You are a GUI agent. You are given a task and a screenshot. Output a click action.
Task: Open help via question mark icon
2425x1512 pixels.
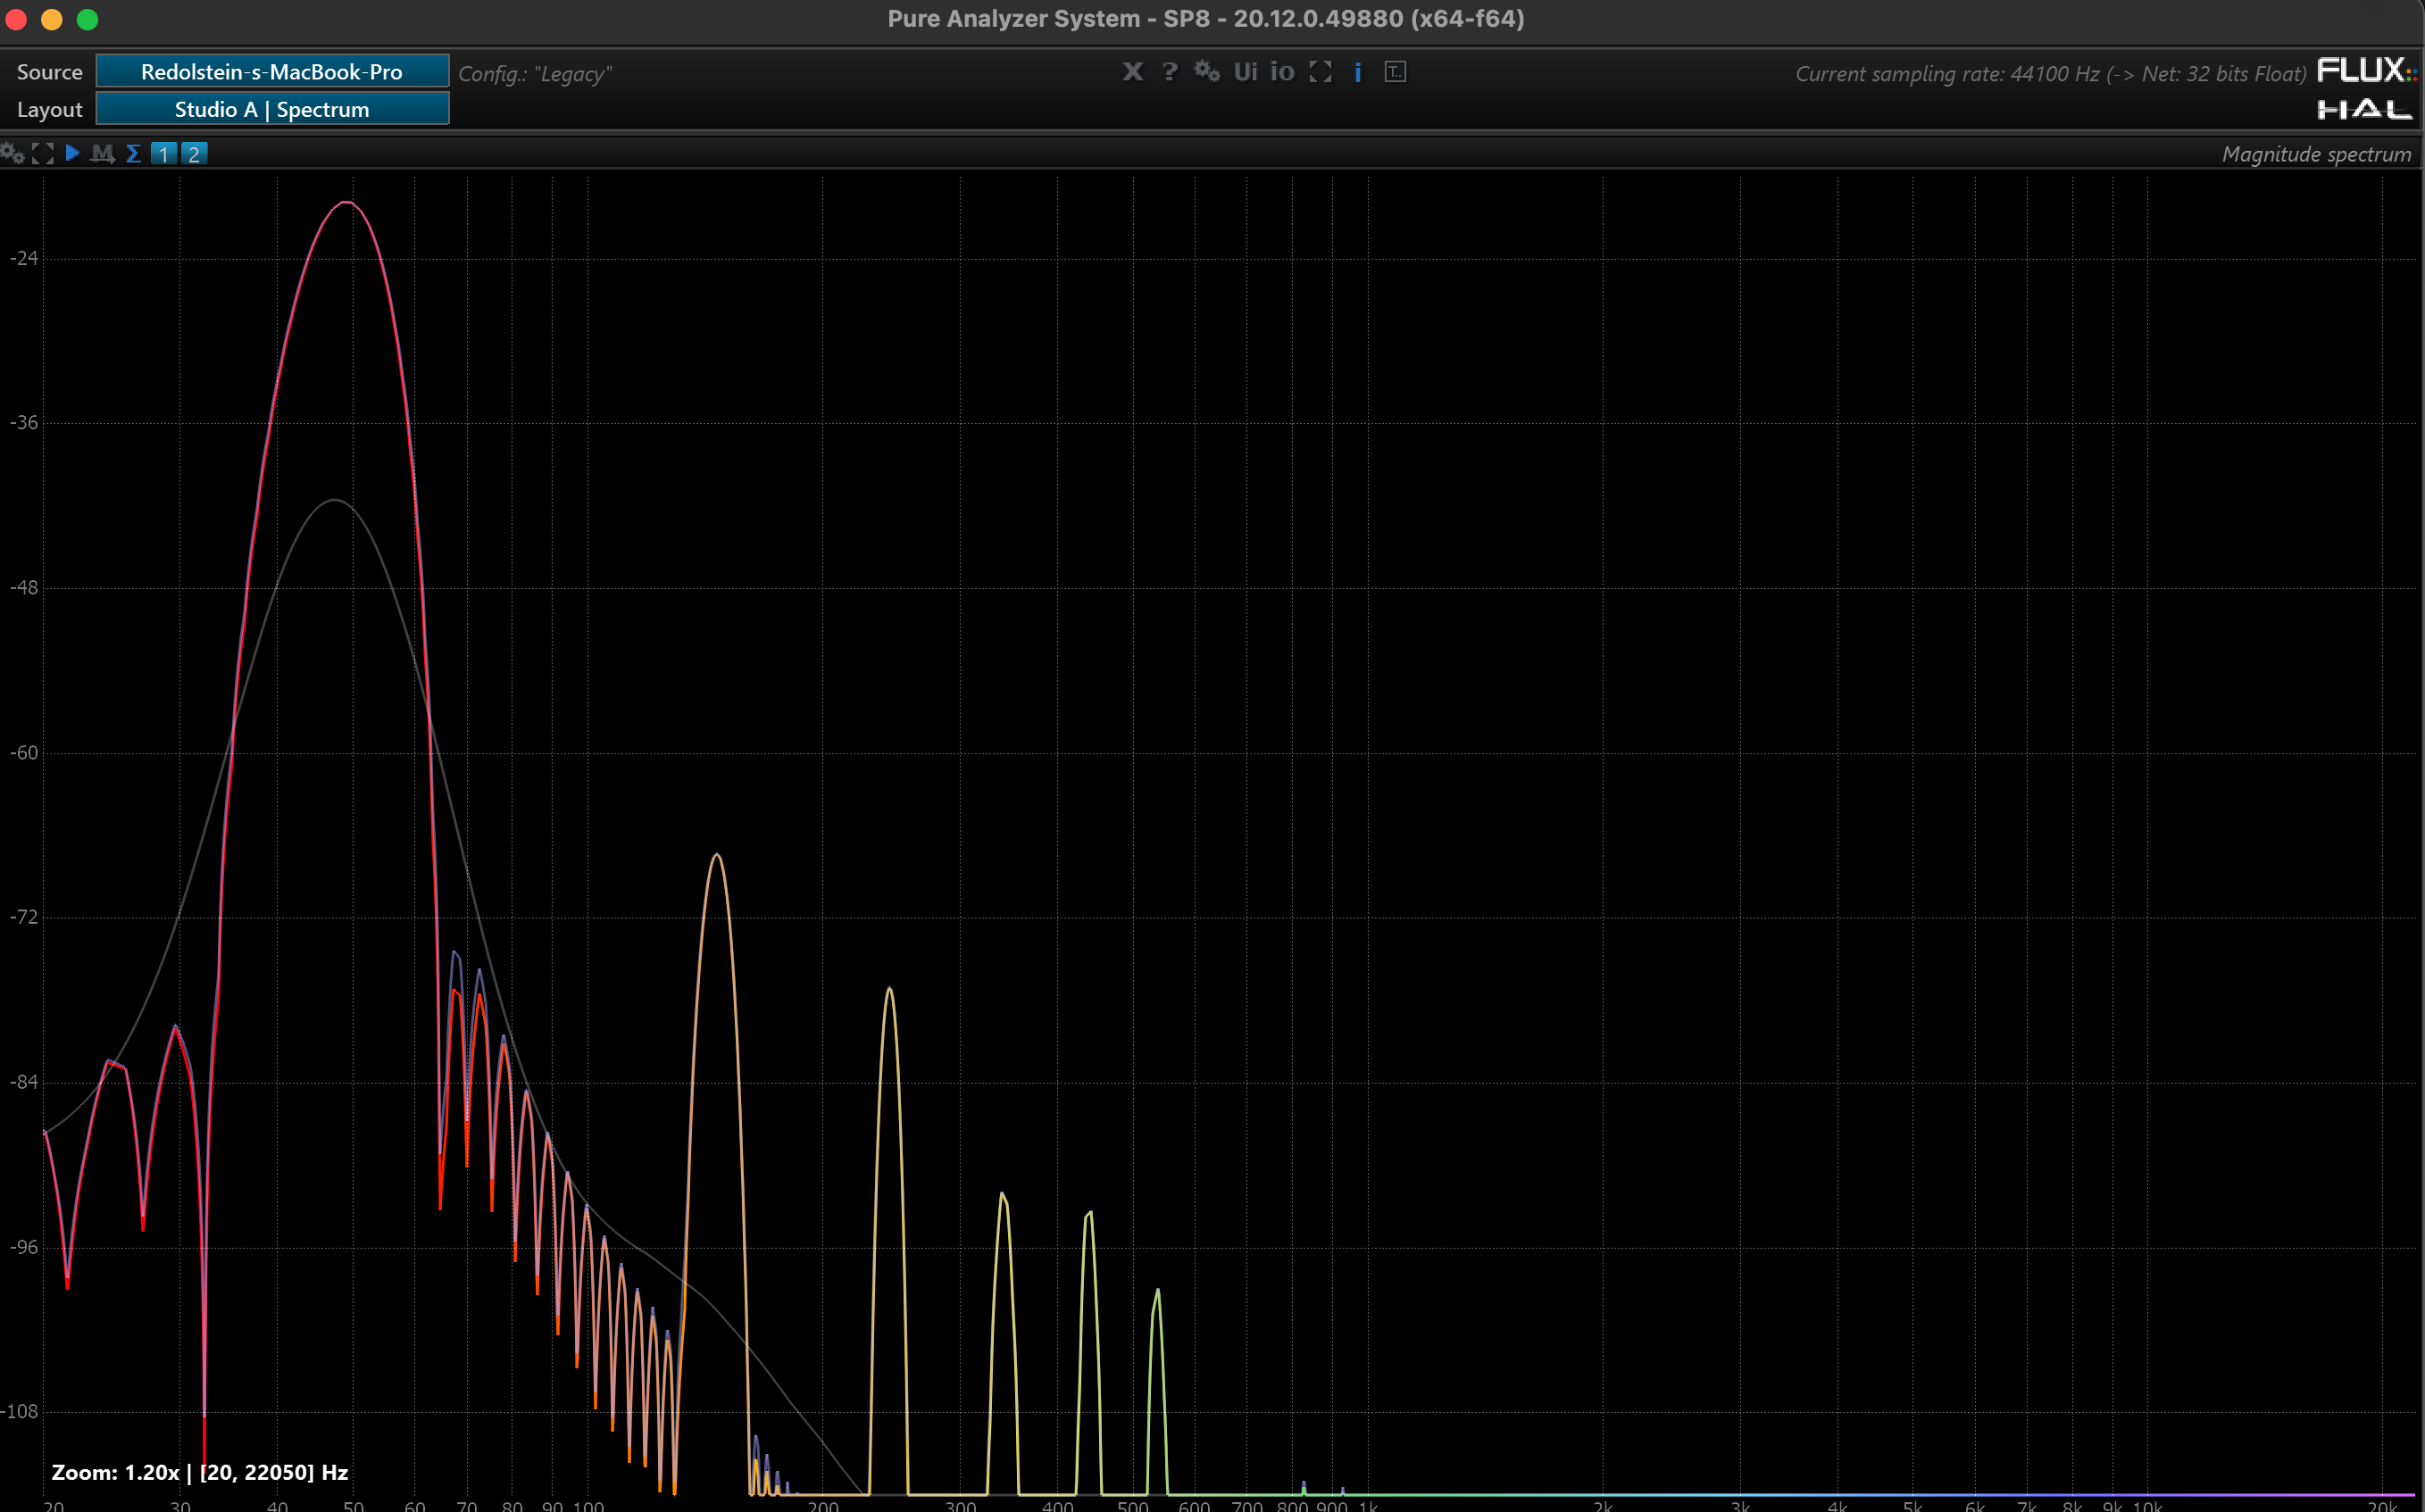pyautogui.click(x=1169, y=71)
